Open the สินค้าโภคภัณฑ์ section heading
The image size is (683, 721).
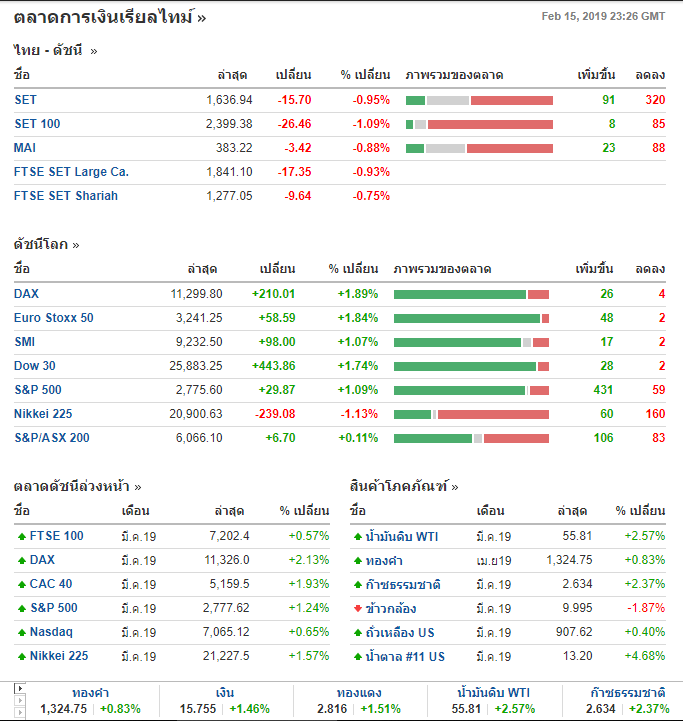coord(404,487)
